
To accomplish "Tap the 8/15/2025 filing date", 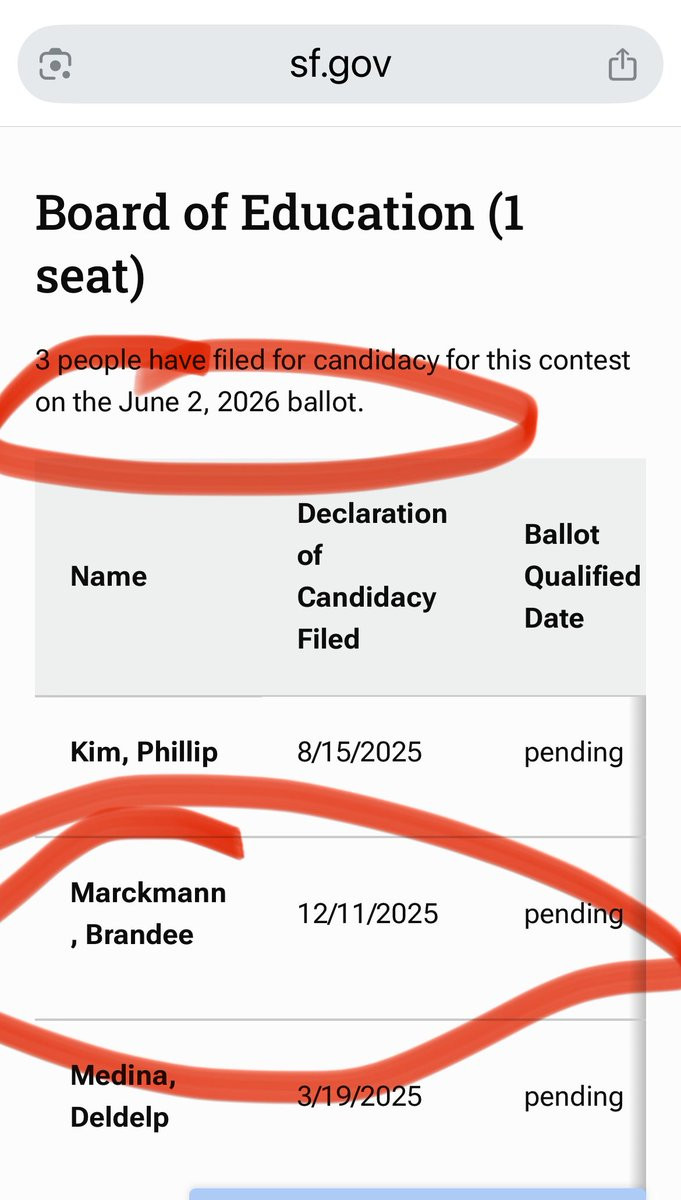I will pos(360,752).
